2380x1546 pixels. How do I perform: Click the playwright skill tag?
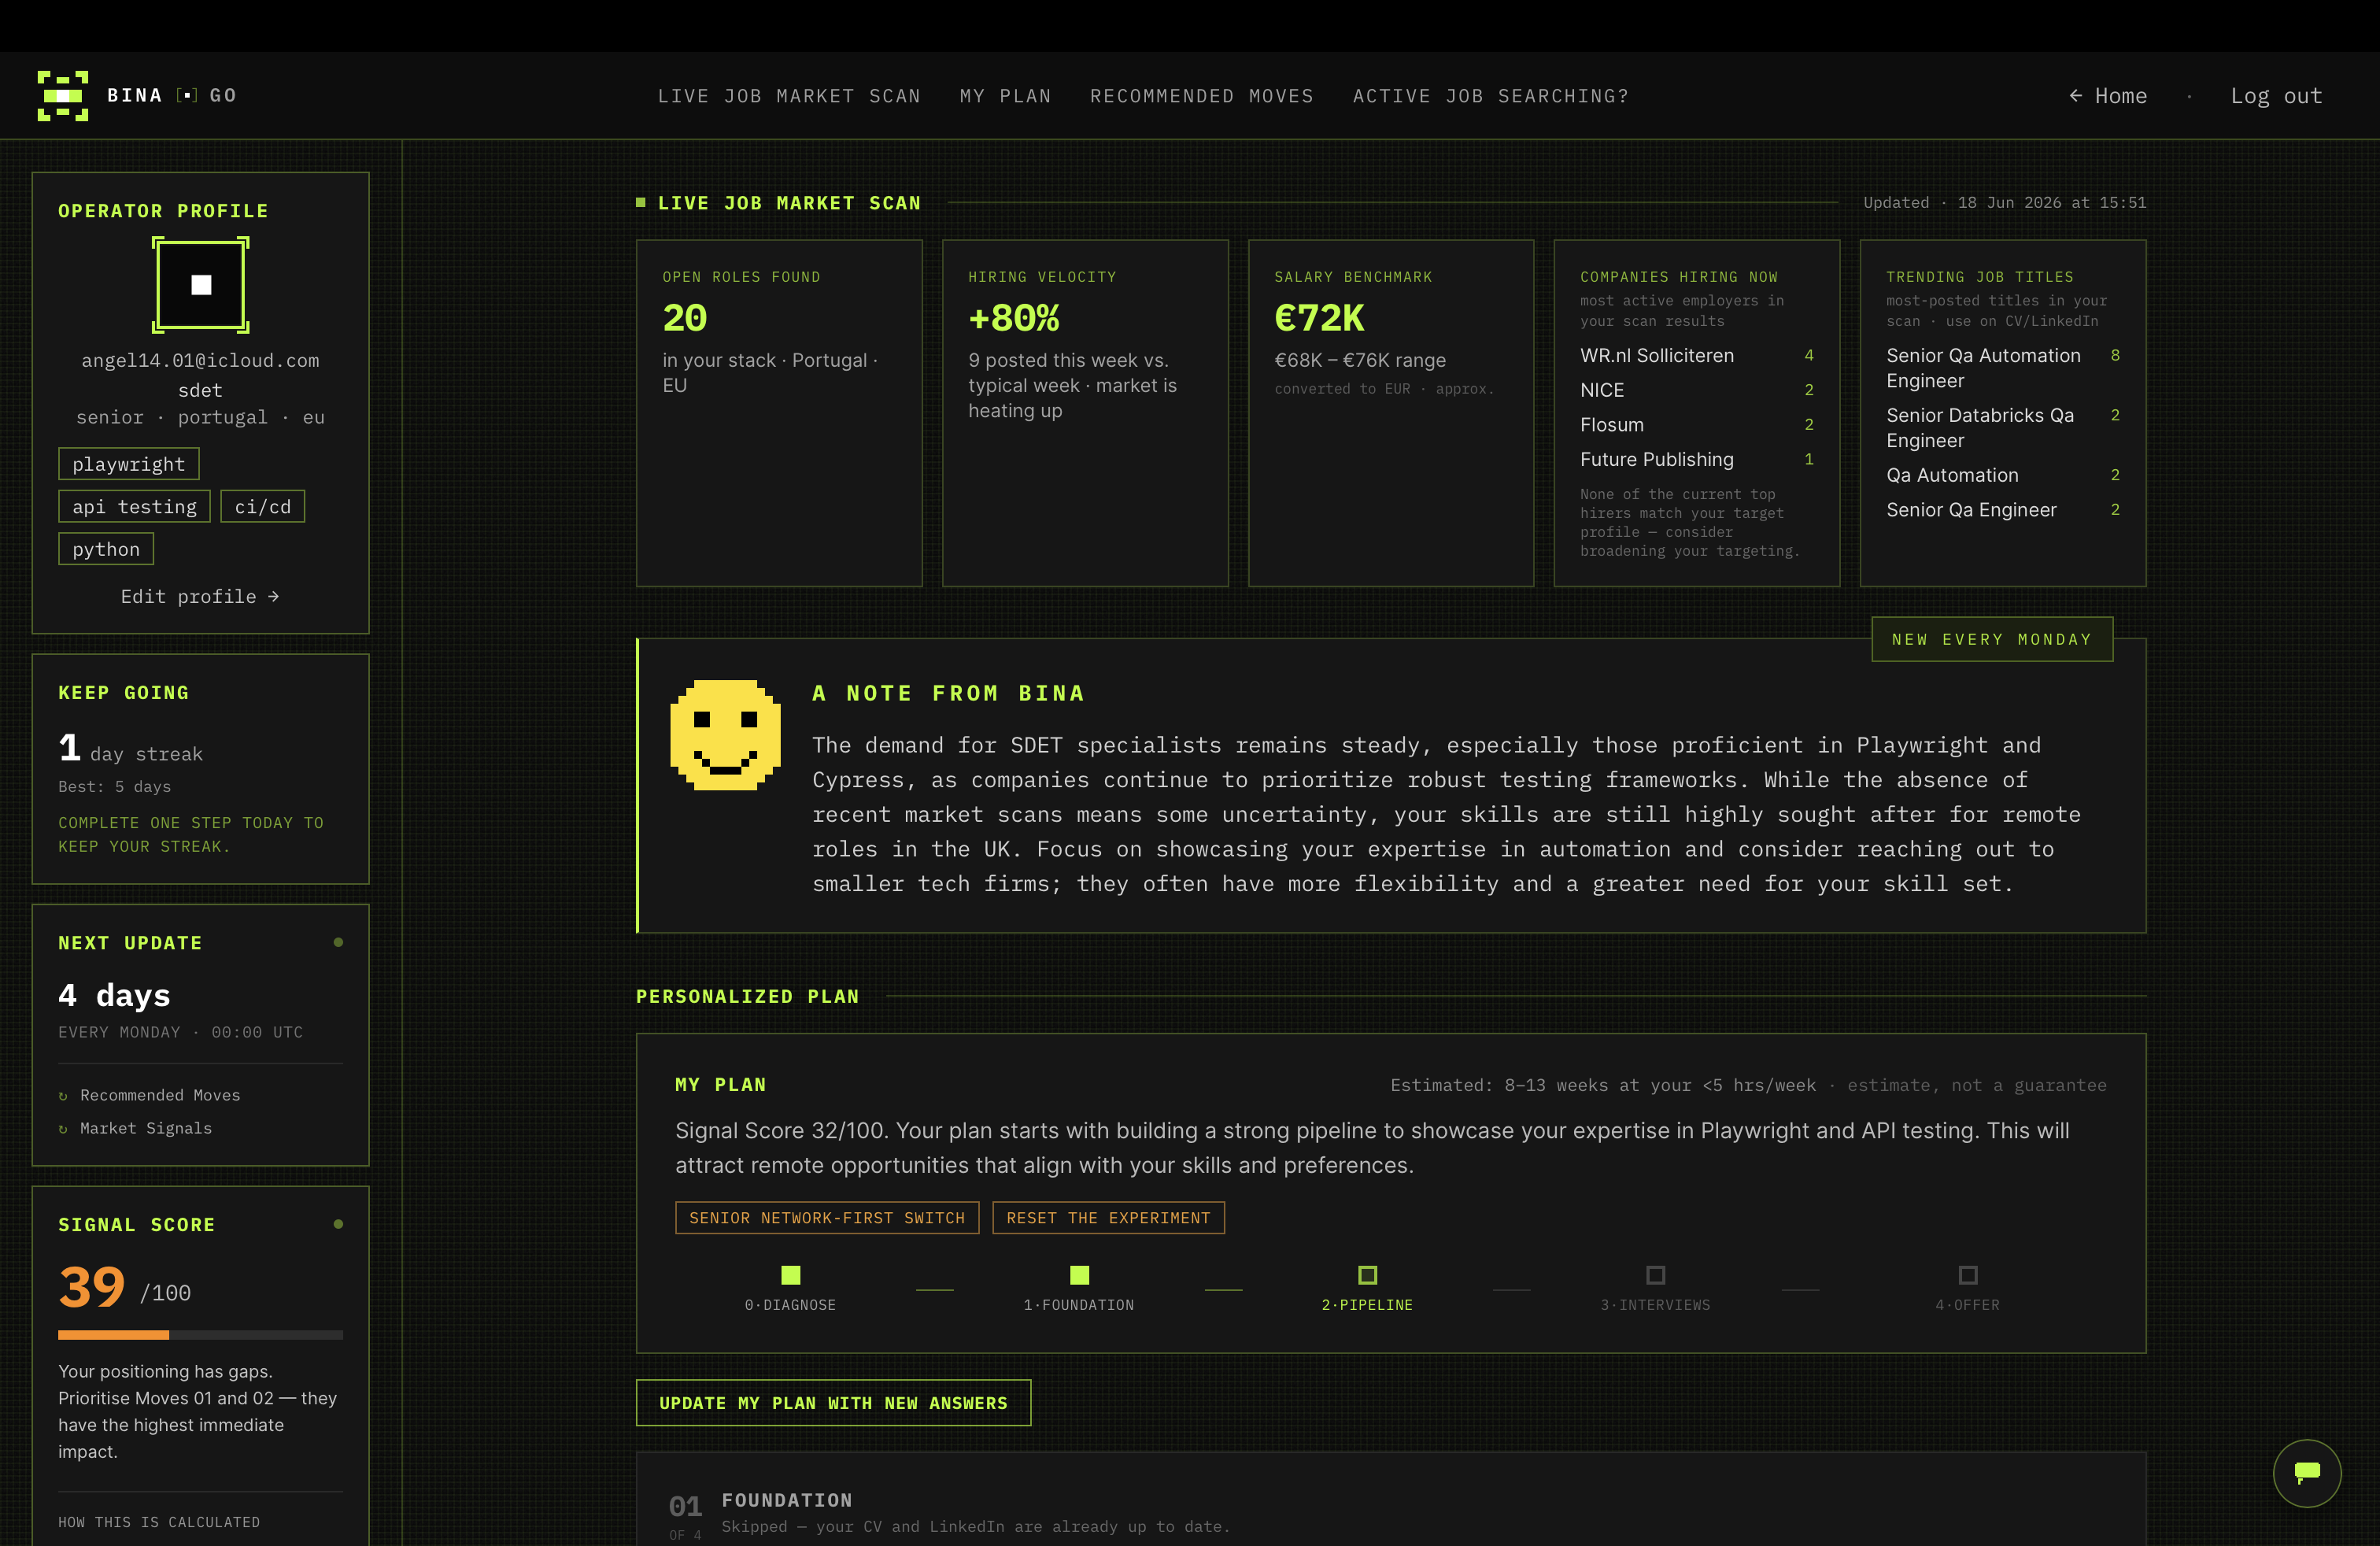coord(128,464)
